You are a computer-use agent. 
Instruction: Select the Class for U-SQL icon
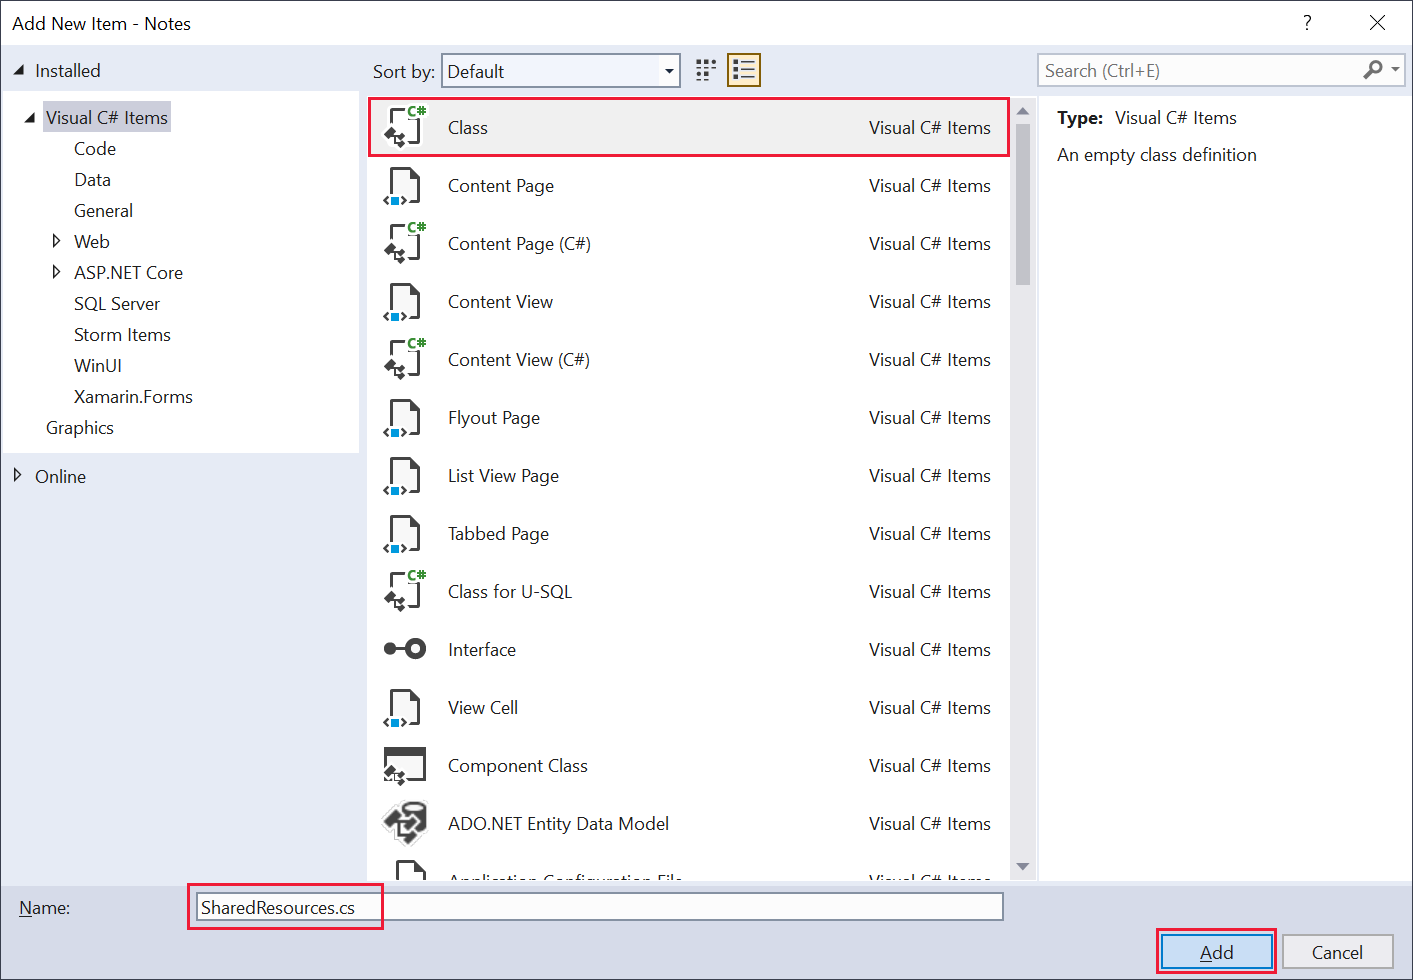404,591
